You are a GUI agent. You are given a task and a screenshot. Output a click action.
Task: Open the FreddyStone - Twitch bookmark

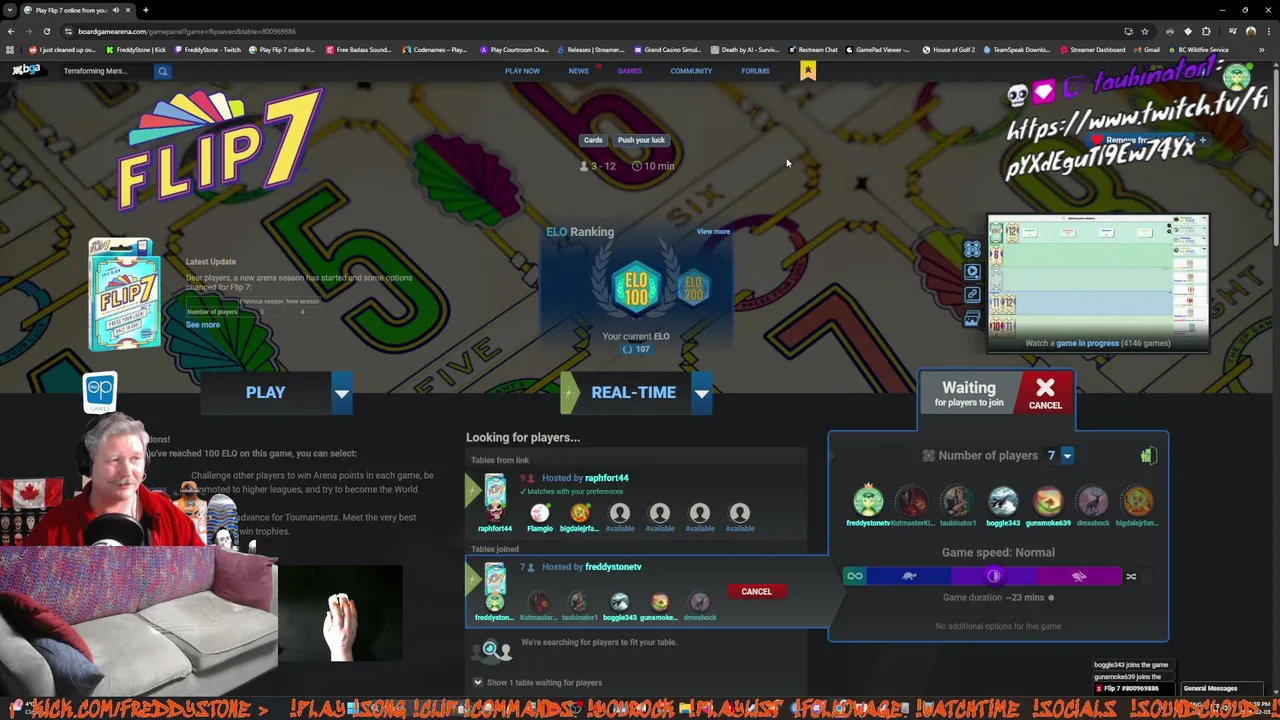pyautogui.click(x=207, y=50)
